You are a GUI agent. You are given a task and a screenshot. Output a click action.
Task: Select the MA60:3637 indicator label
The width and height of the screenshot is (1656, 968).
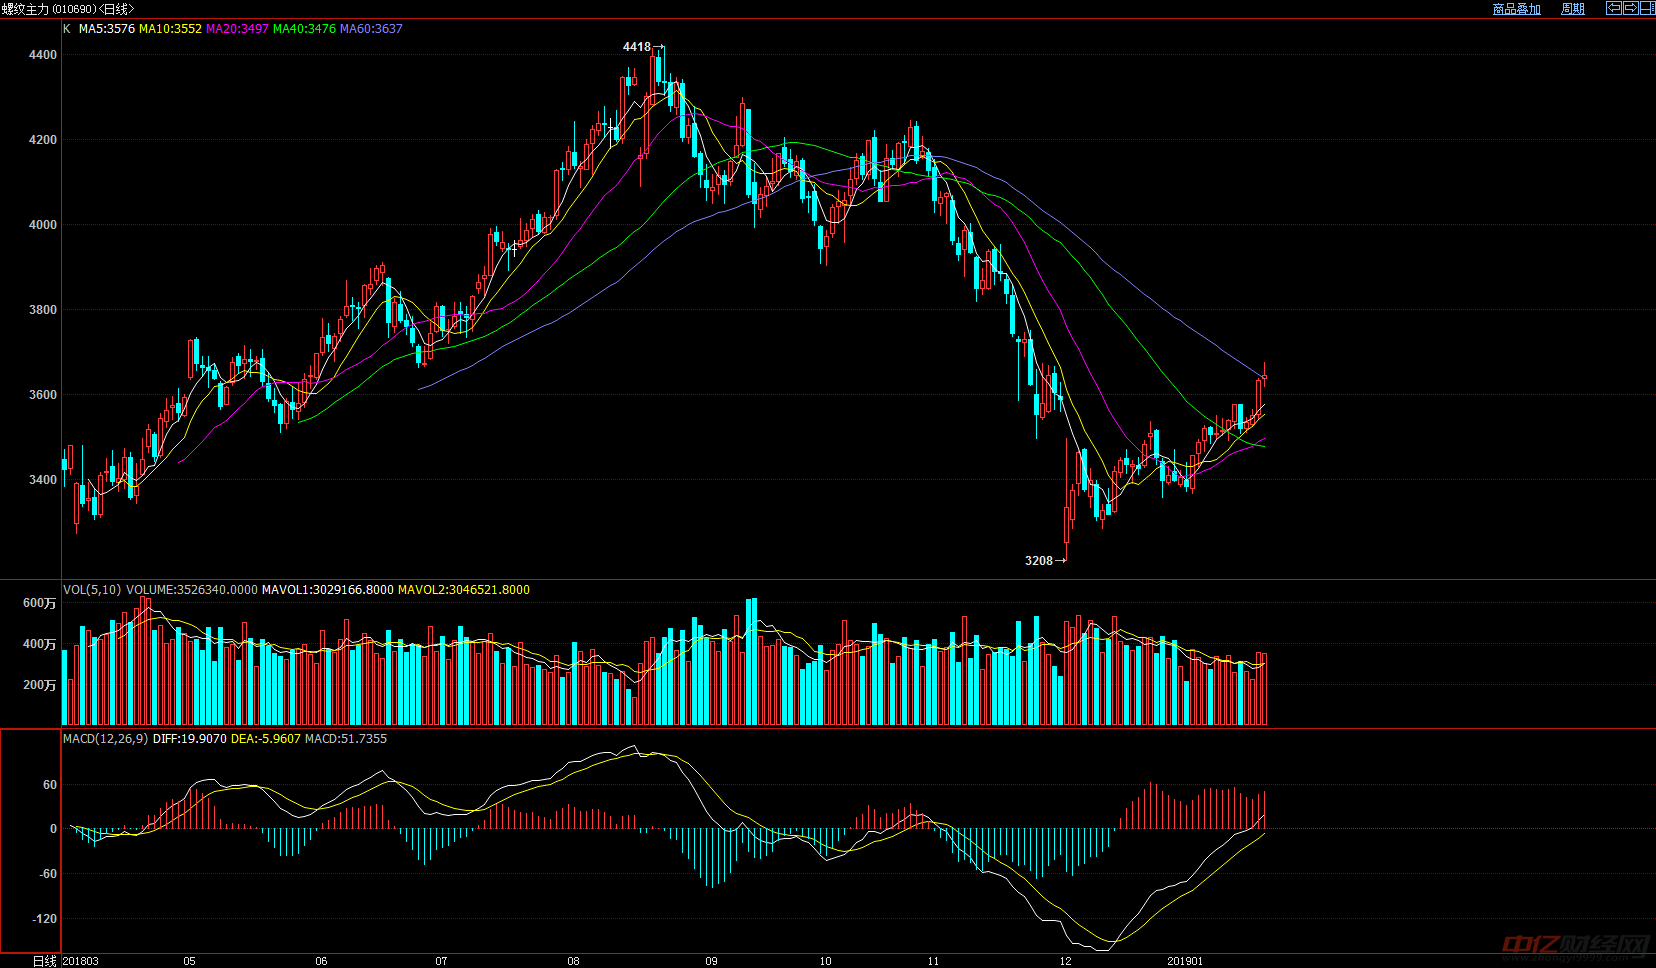click(x=371, y=29)
